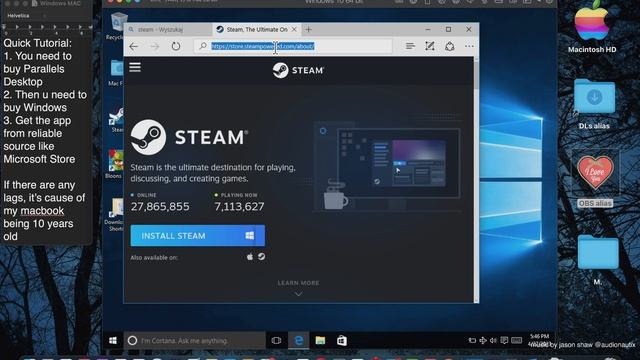The height and width of the screenshot is (360, 640).
Task: Click the Learn More link
Action: point(298,283)
